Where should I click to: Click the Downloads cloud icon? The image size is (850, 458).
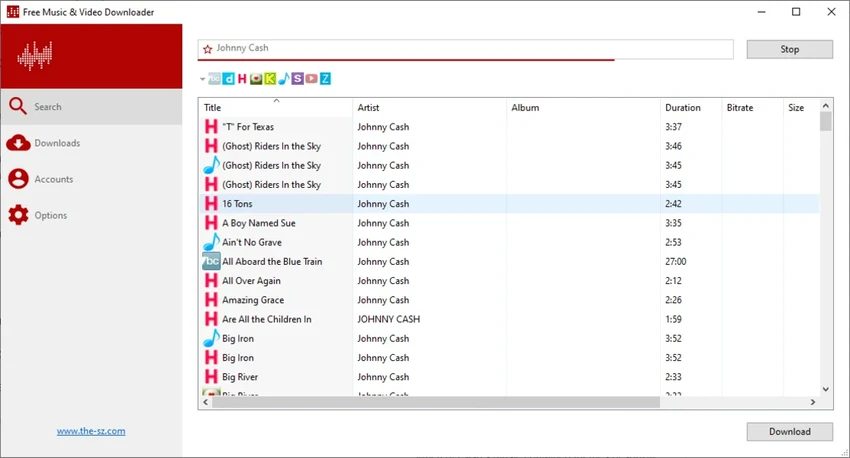pos(18,143)
